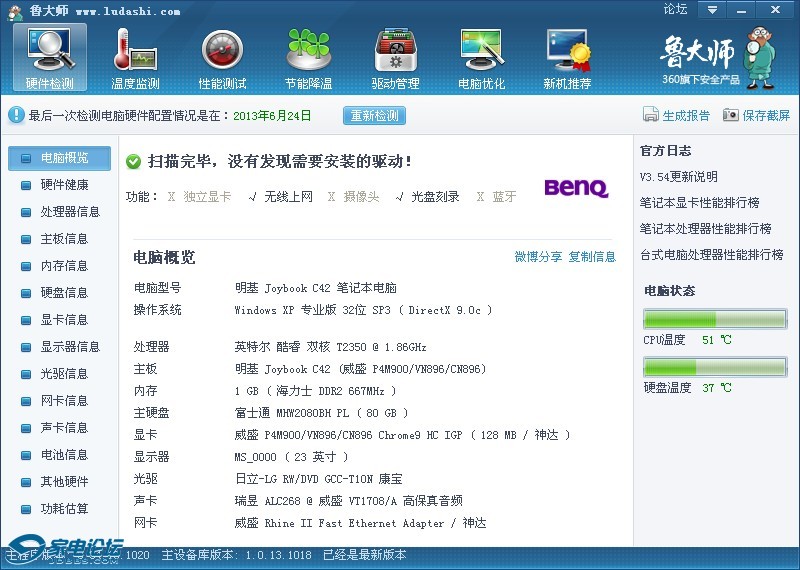Click the optical drive value 日立-LG RW/DVD GCC-T10N
The width and height of the screenshot is (800, 570).
[318, 479]
